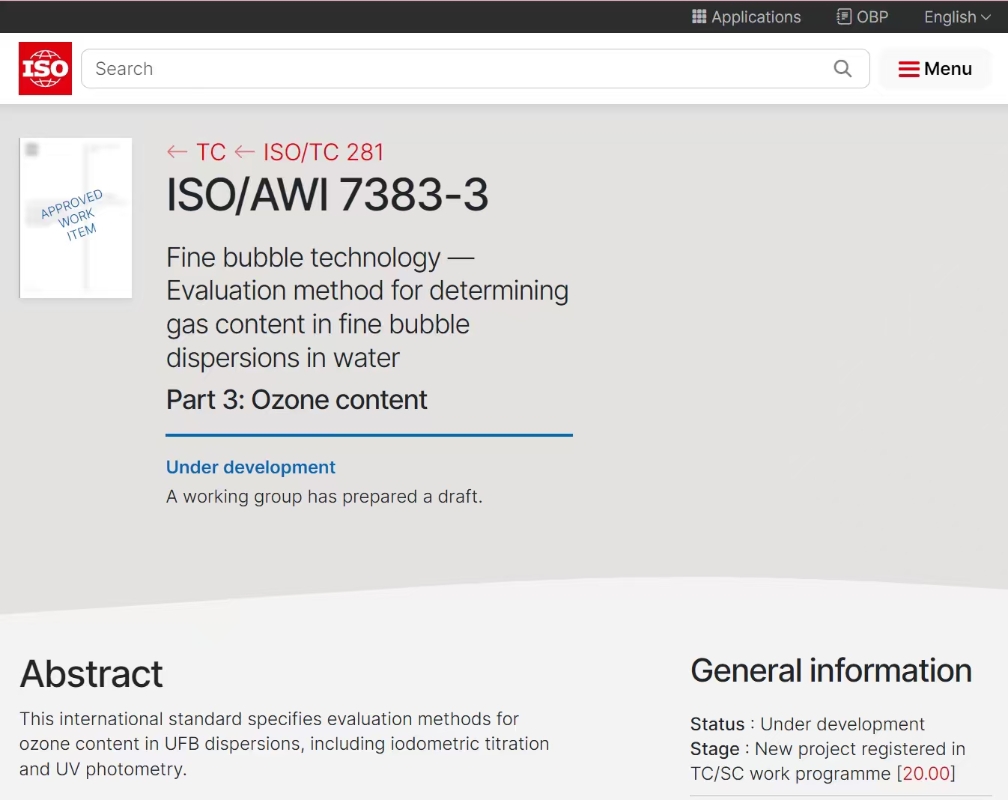The width and height of the screenshot is (1008, 800).
Task: Open the Applications text link
Action: tap(756, 17)
